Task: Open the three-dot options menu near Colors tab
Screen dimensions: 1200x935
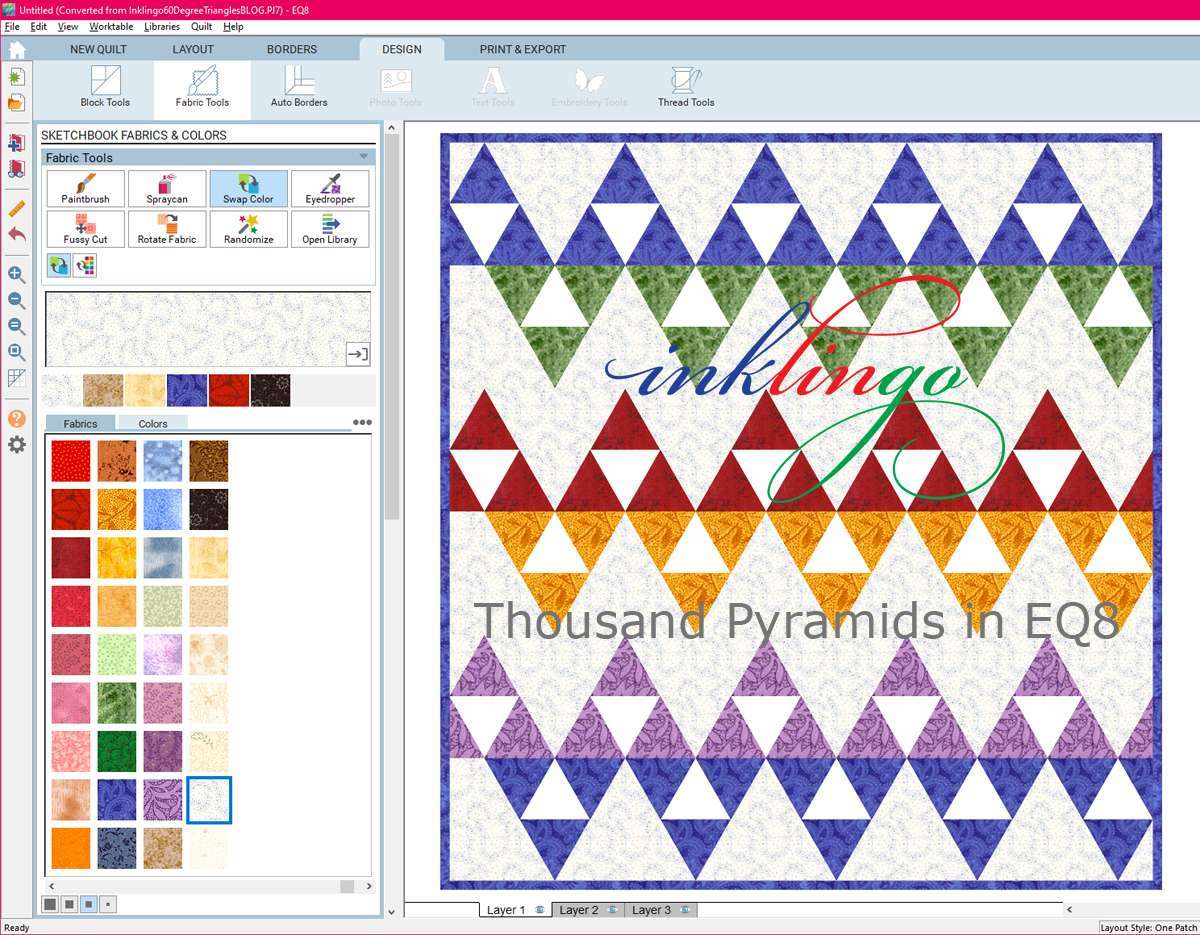Action: point(361,422)
